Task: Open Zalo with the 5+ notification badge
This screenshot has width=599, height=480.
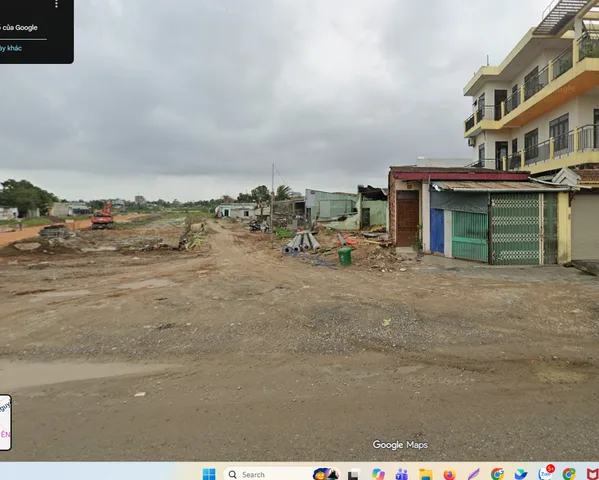Action: (x=546, y=473)
